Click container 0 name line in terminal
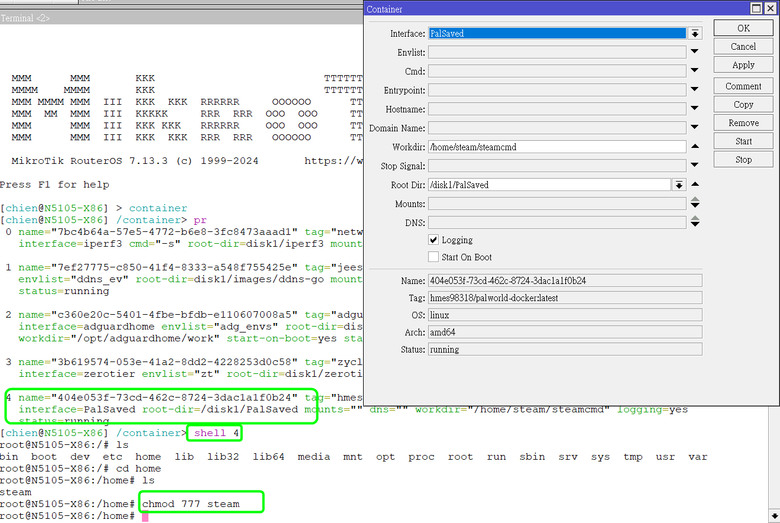Screen dimensions: 780x523 (184, 232)
